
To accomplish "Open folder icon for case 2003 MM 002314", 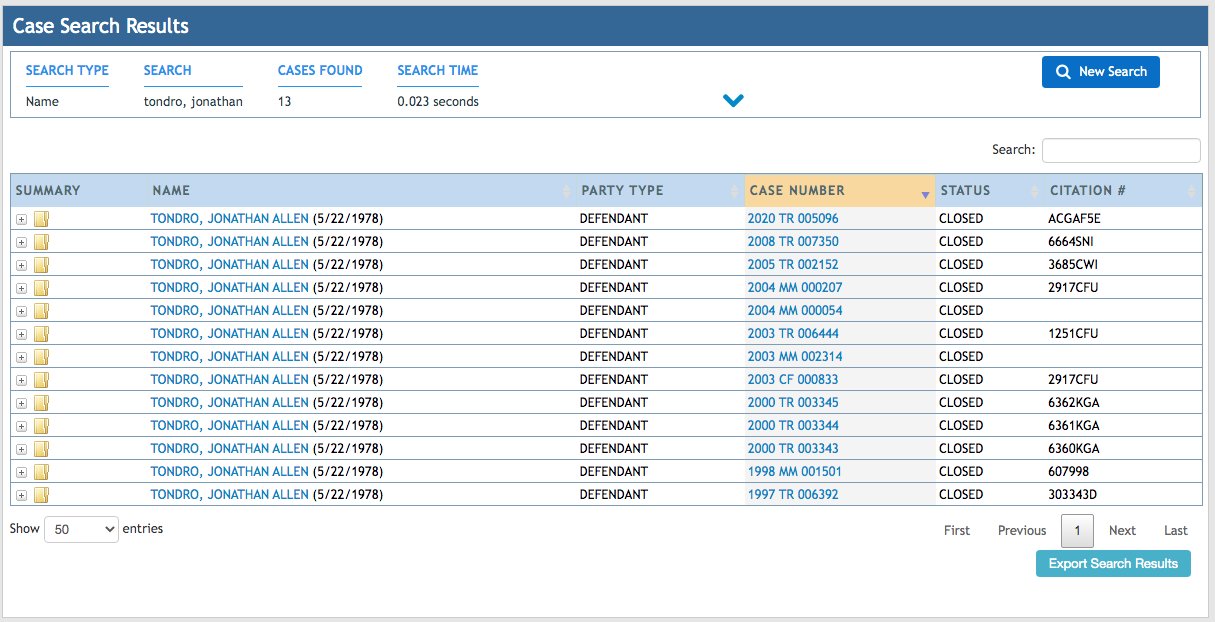I will click(x=41, y=356).
